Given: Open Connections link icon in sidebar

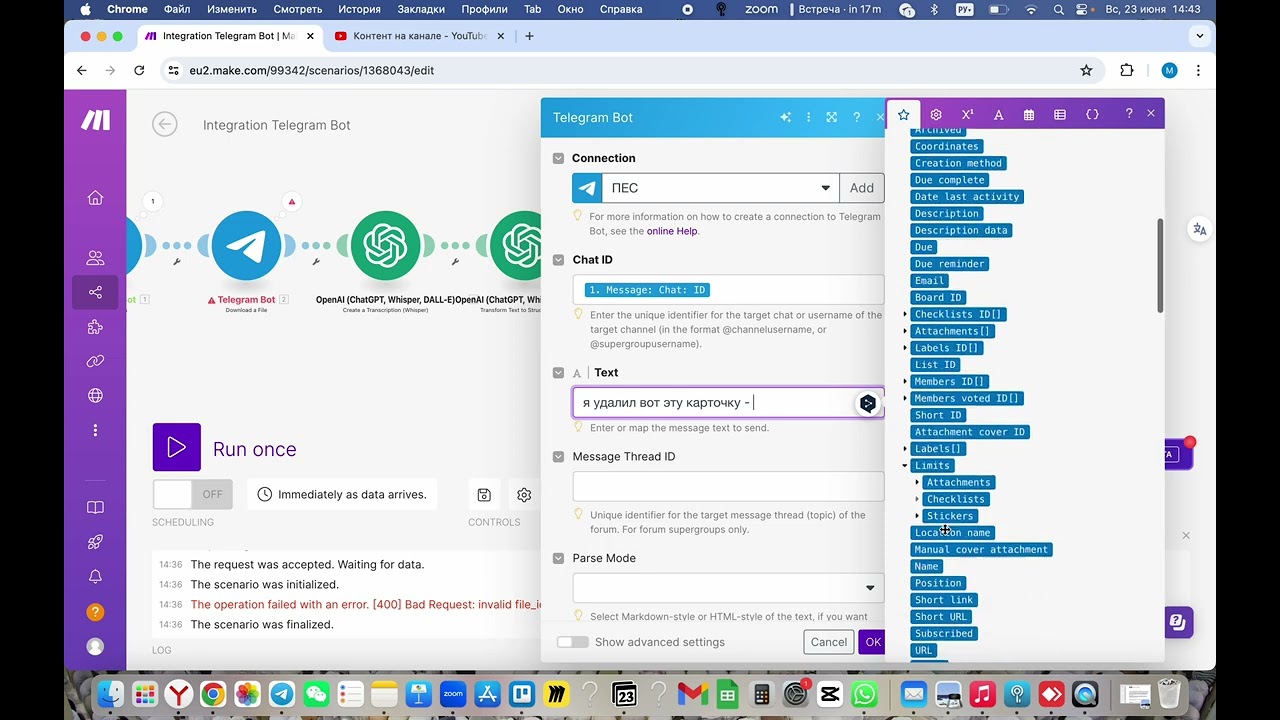Looking at the screenshot, I should click(95, 361).
